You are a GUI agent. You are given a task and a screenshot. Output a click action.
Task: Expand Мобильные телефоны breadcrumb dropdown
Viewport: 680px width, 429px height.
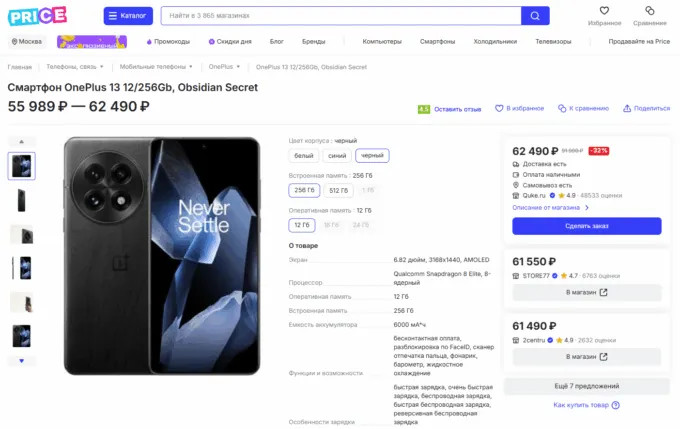click(194, 66)
